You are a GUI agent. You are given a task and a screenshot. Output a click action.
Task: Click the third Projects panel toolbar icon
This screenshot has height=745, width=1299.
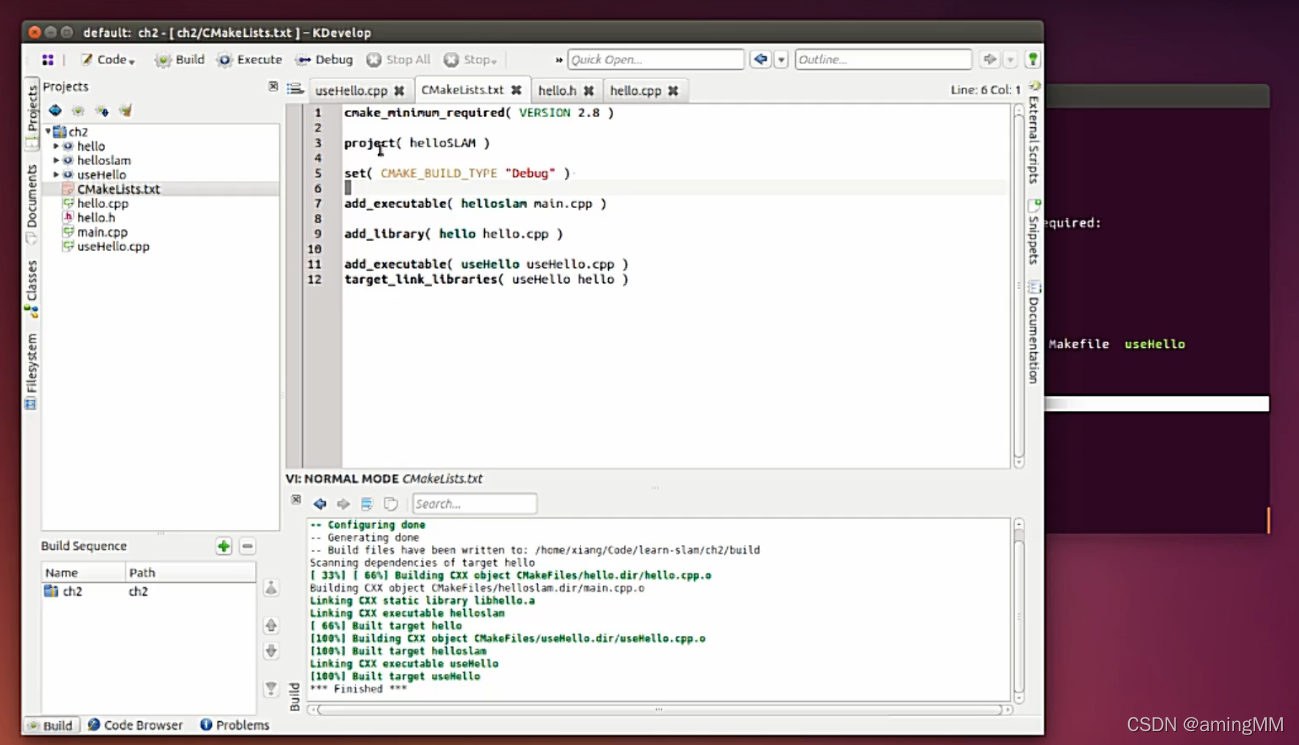tap(101, 111)
